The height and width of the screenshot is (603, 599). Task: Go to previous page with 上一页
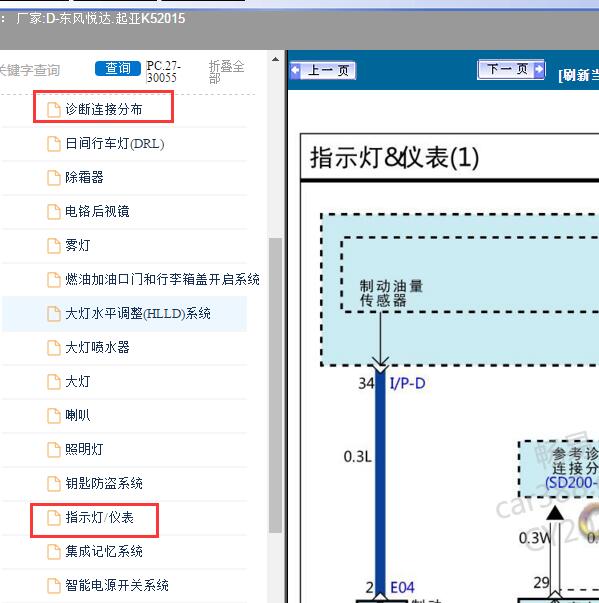click(x=323, y=71)
